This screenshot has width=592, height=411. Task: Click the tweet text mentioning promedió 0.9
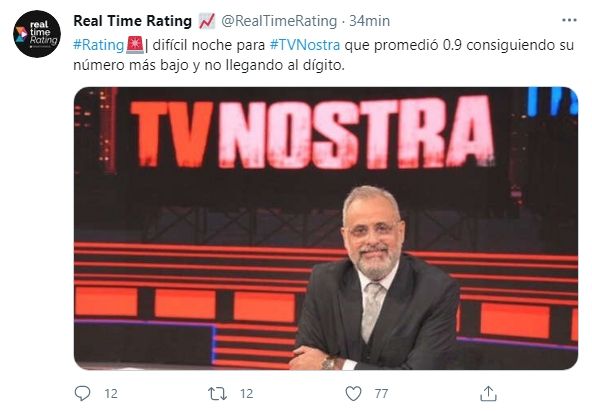click(x=323, y=55)
